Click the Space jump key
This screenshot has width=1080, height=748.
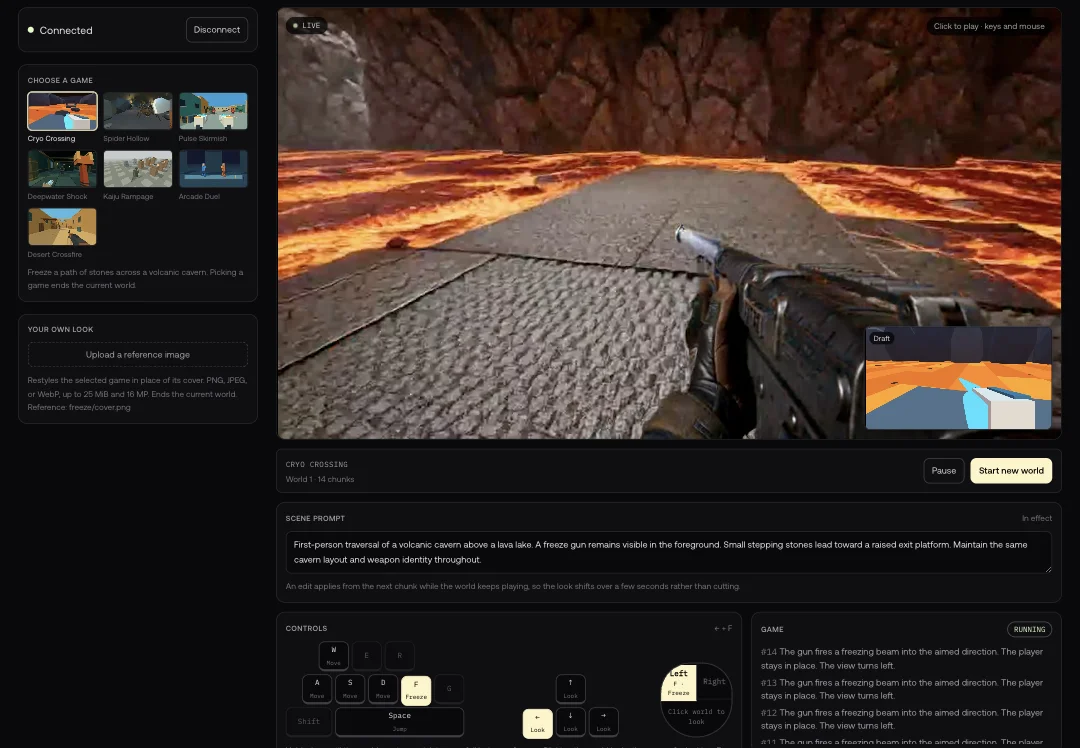click(399, 722)
